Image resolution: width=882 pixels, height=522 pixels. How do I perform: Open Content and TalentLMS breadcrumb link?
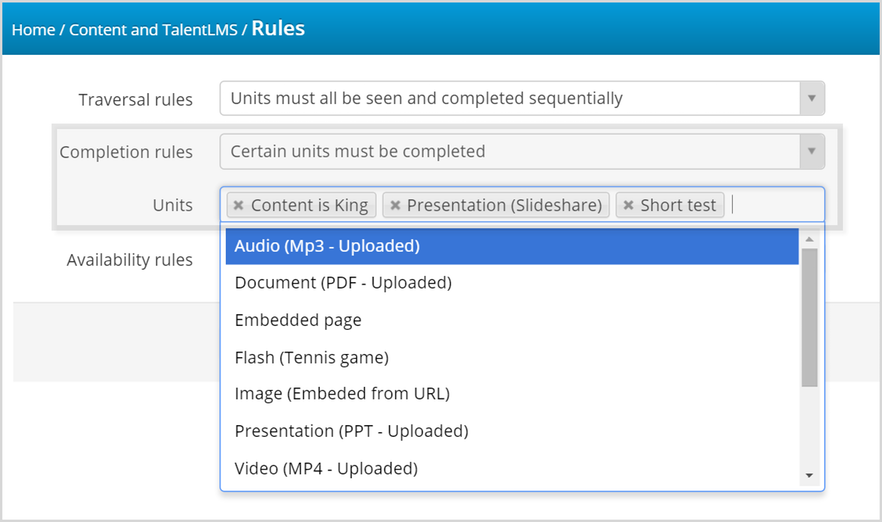point(153,30)
